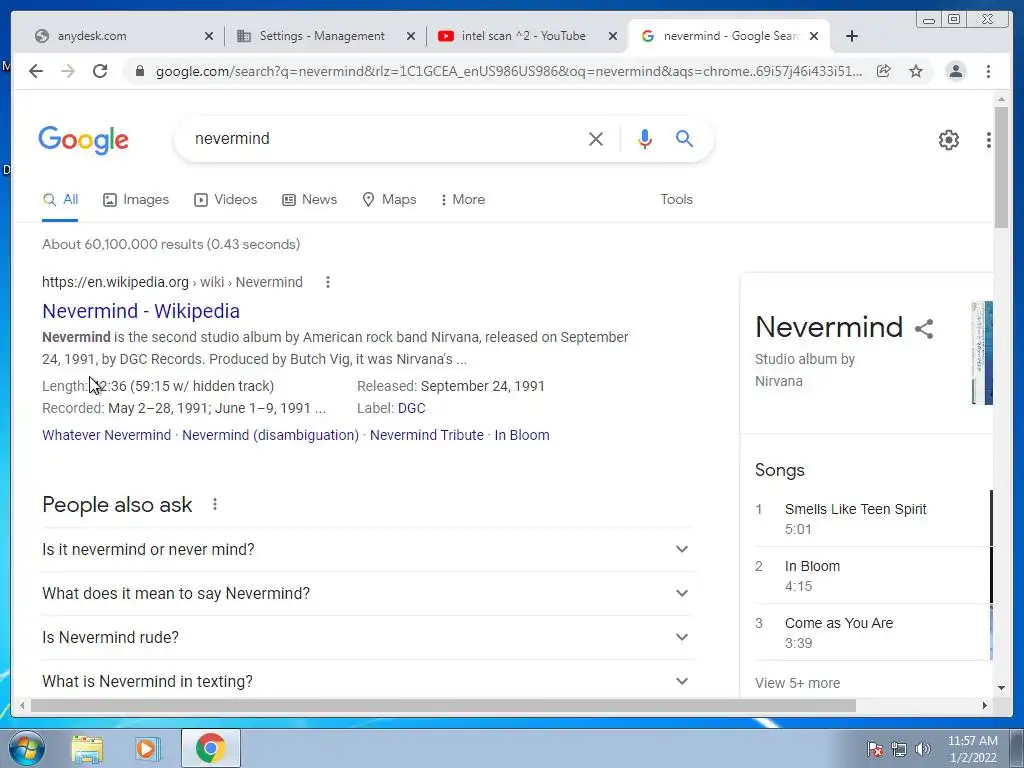
Task: Click the forward navigation arrow
Action: pyautogui.click(x=68, y=71)
